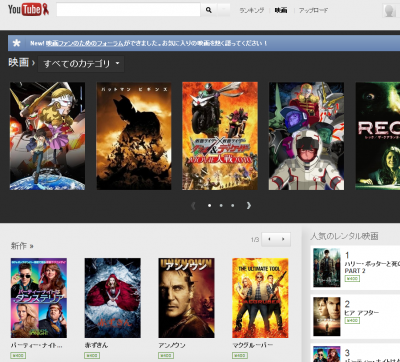Open the すべてのカテゴリ dropdown

[x=81, y=63]
